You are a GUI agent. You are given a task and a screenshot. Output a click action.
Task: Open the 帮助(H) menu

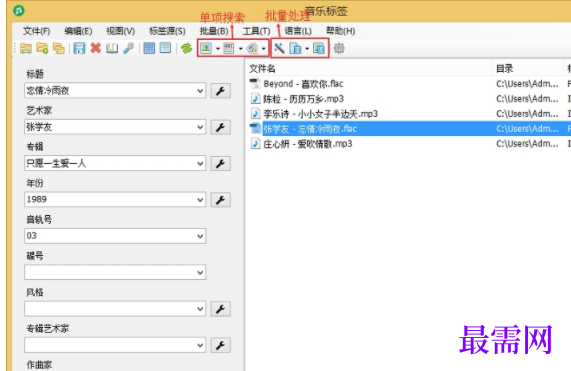point(340,31)
